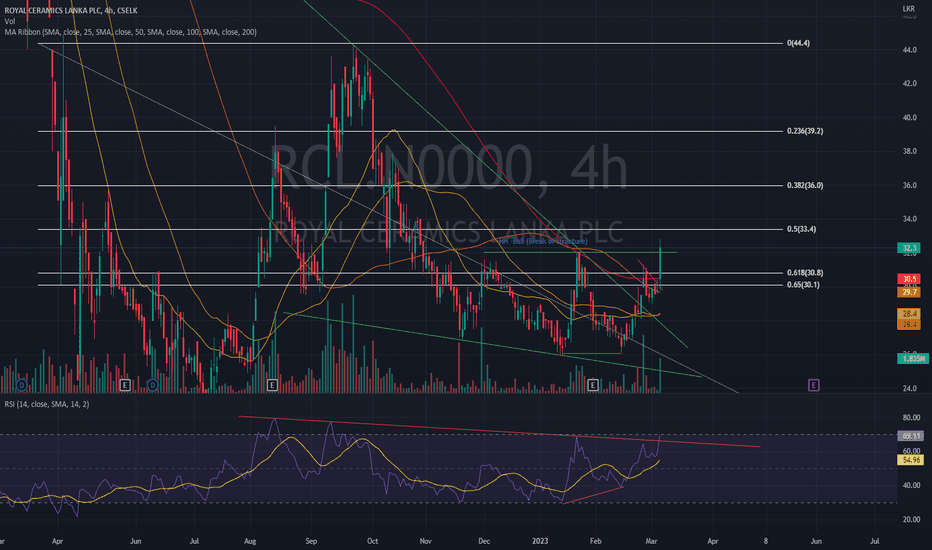Open the earnings E marker above Feb

(593, 385)
